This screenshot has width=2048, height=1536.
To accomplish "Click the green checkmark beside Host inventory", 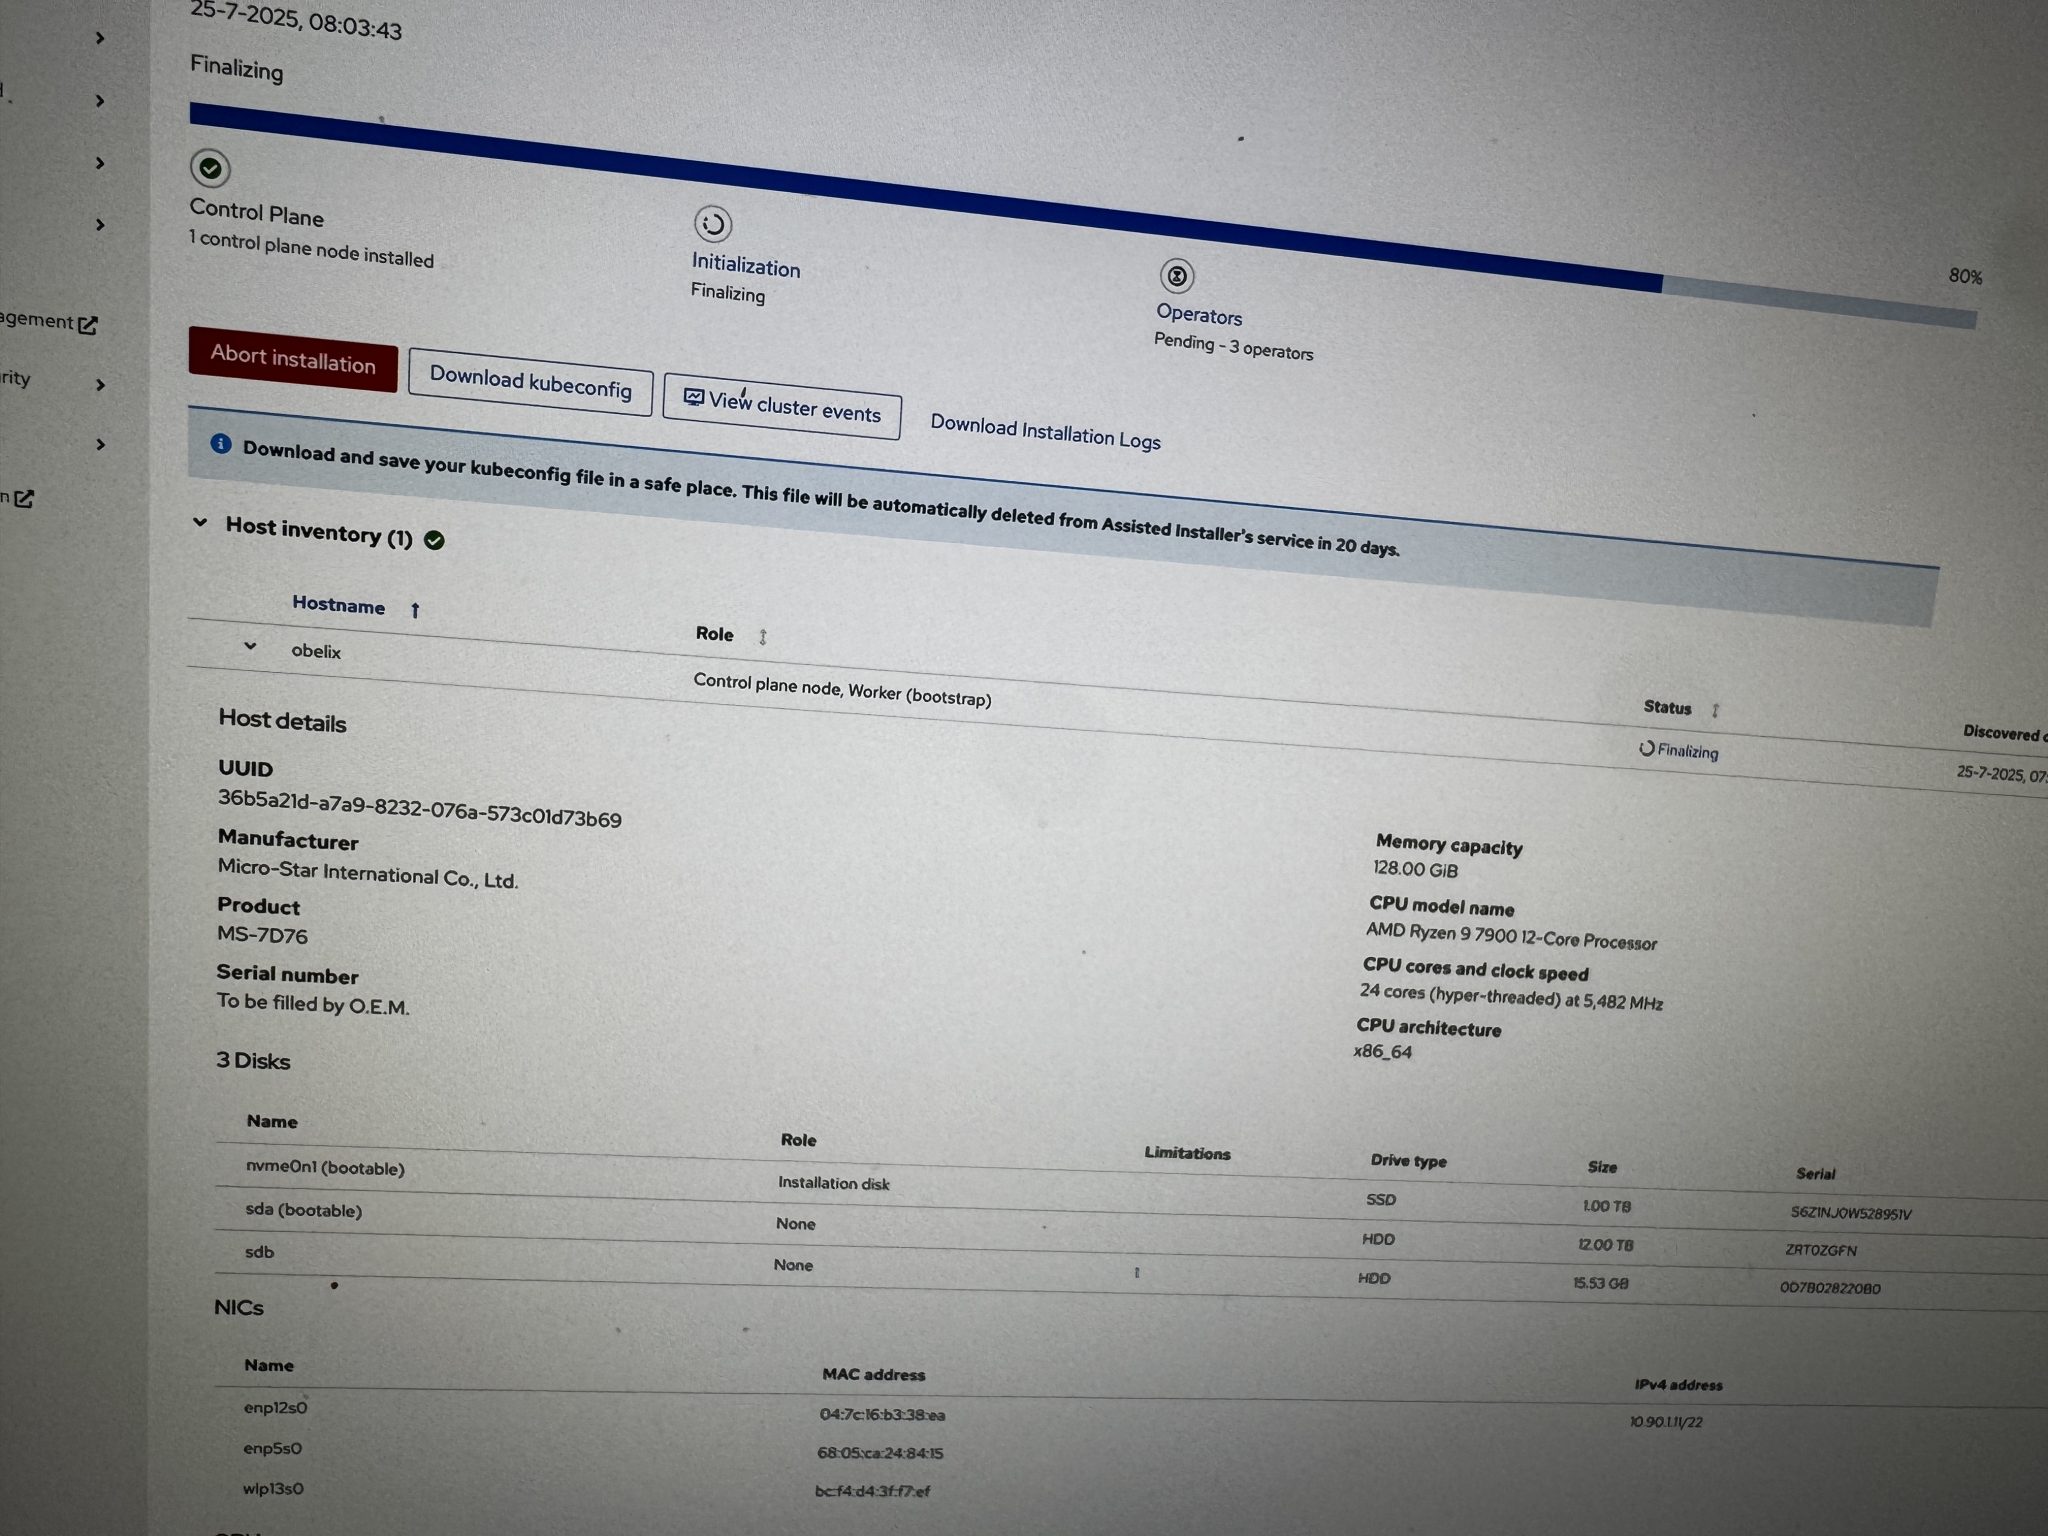I will [x=435, y=539].
